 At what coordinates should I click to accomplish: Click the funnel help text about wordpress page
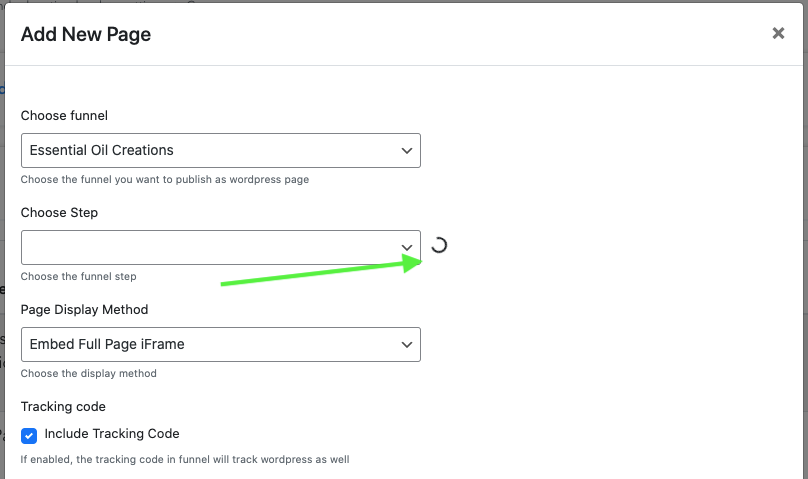click(165, 180)
